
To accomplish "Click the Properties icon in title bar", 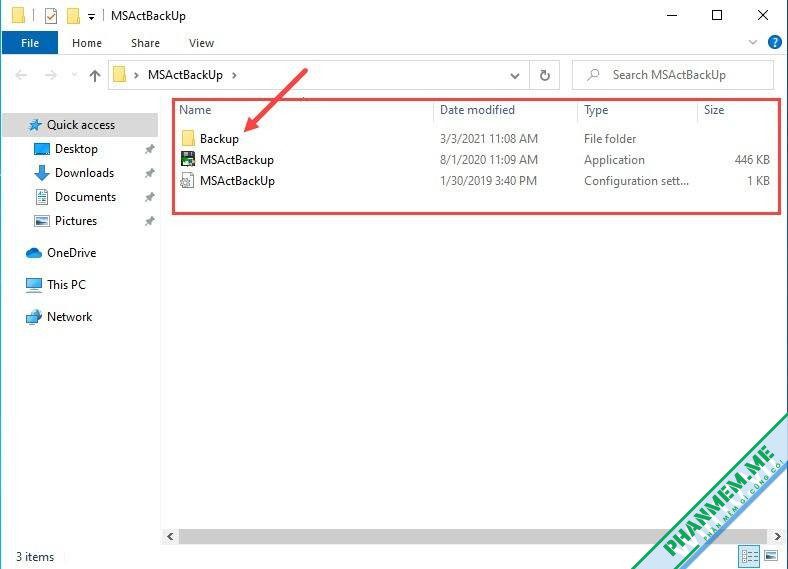I will (51, 16).
